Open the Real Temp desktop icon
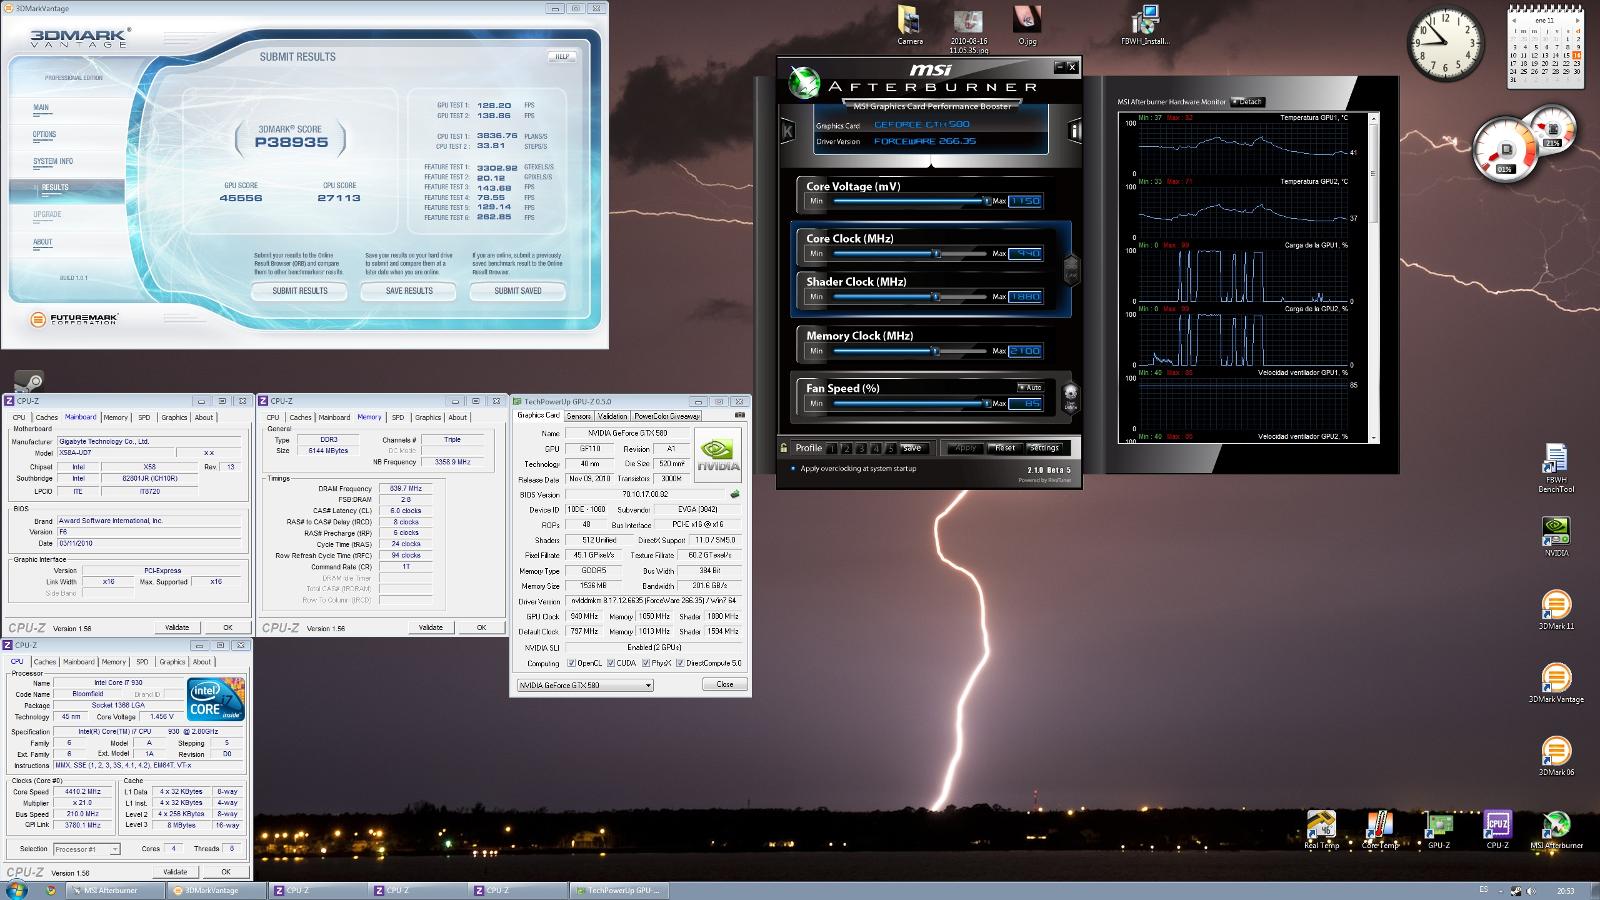 tap(1321, 829)
